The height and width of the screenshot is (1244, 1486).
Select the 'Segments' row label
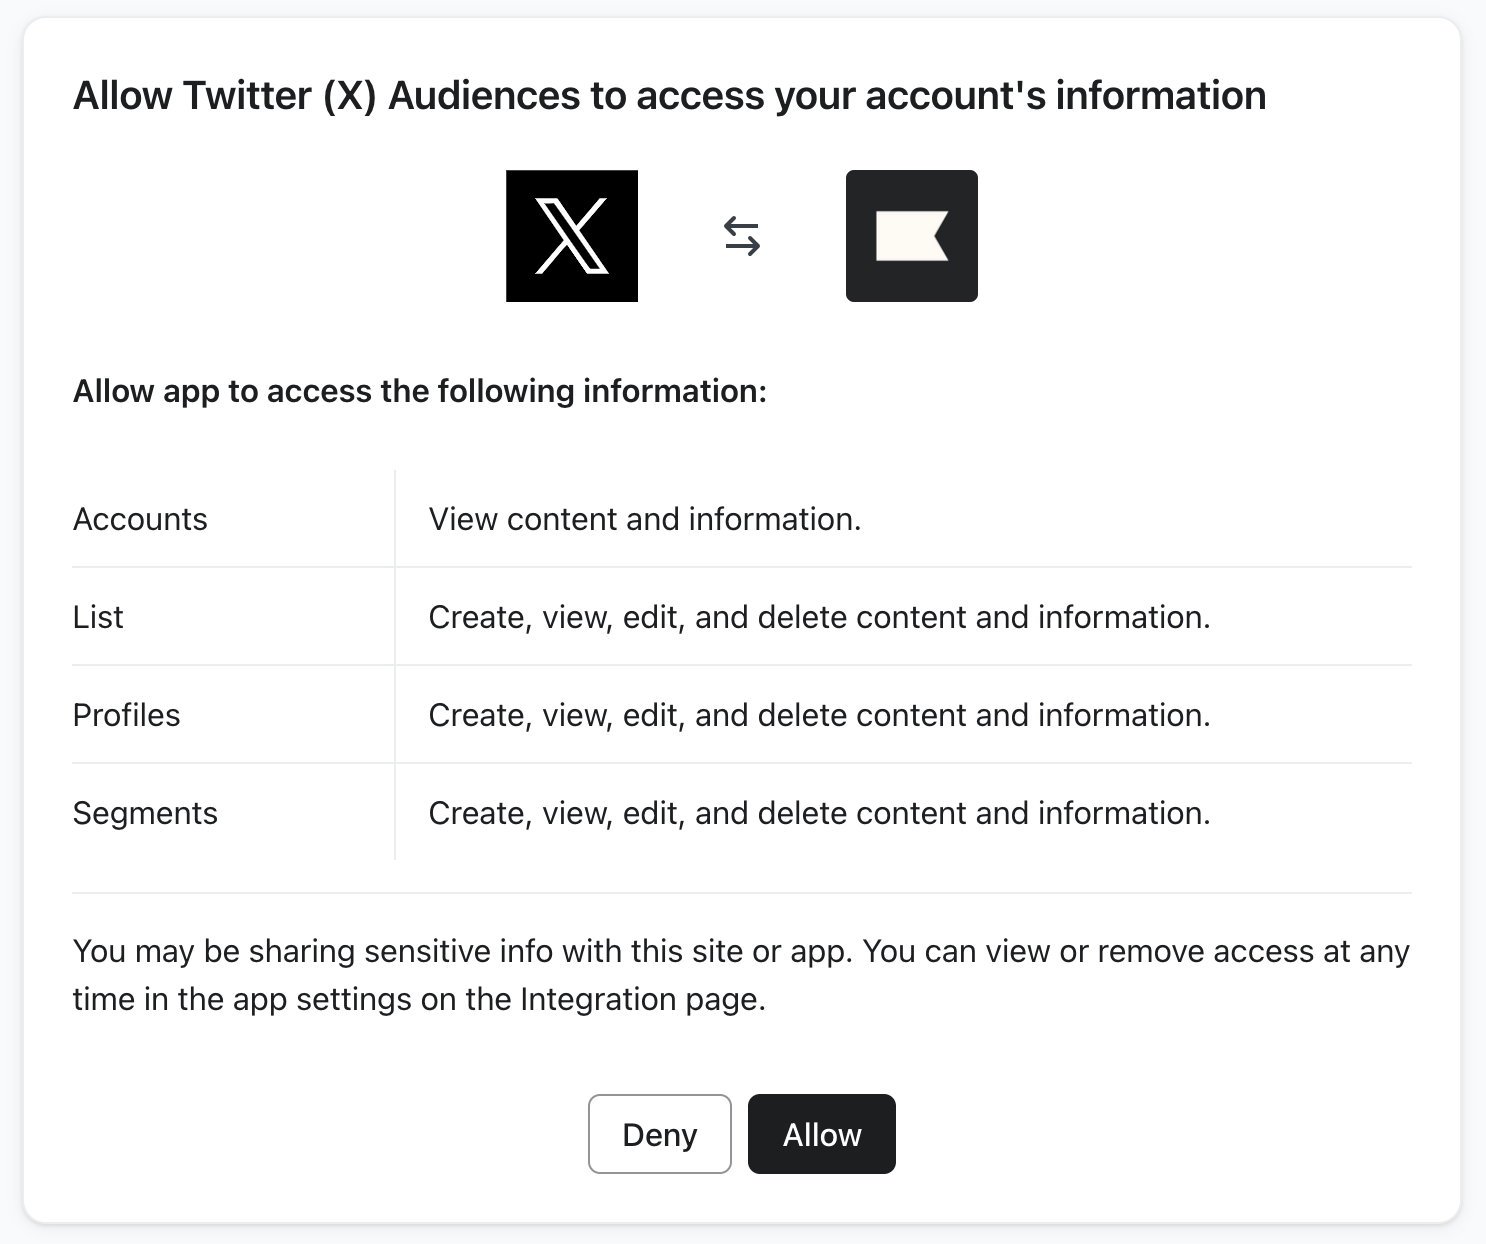145,813
